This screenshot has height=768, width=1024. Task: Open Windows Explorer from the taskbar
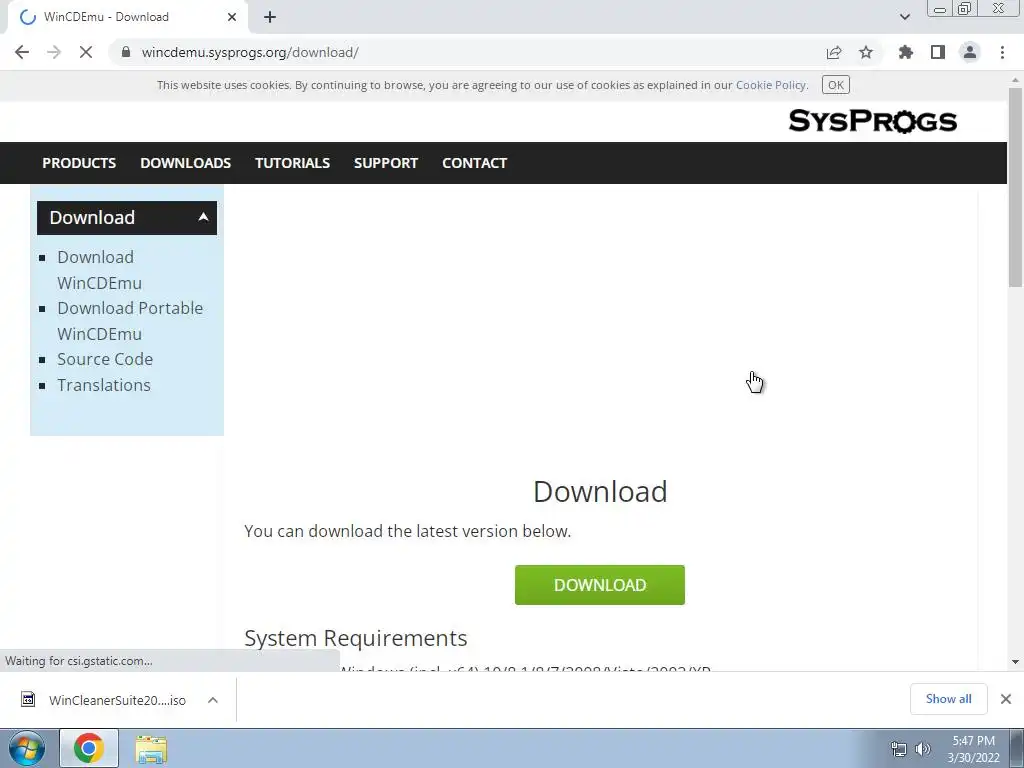pos(151,749)
